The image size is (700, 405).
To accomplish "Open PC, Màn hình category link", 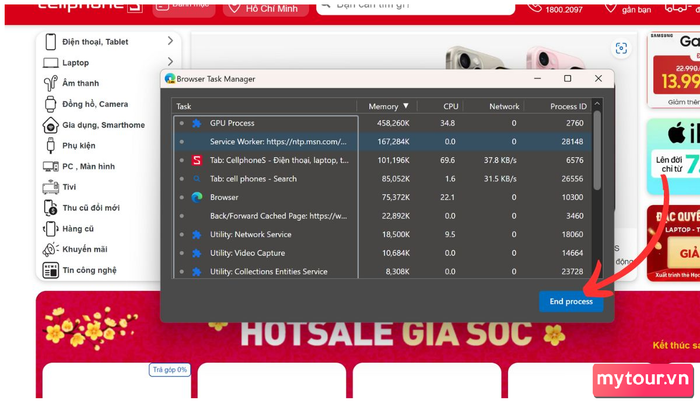I will (x=88, y=167).
